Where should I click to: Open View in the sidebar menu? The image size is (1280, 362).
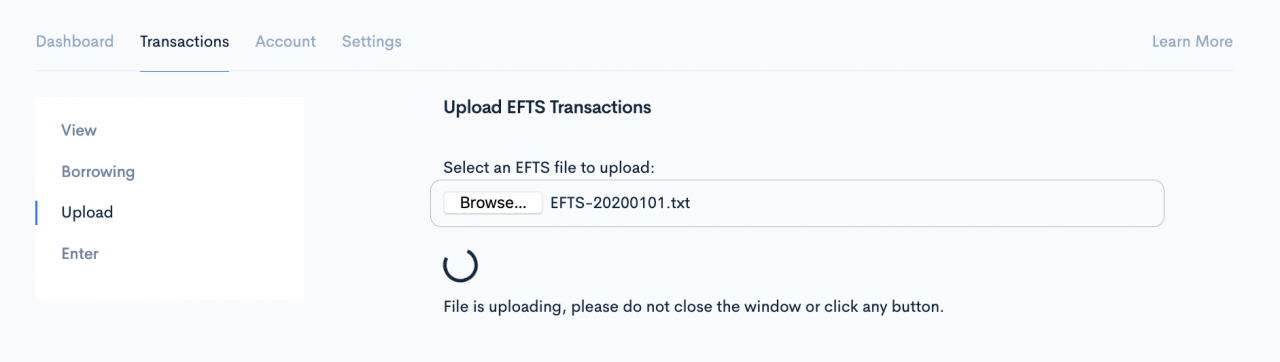[79, 130]
